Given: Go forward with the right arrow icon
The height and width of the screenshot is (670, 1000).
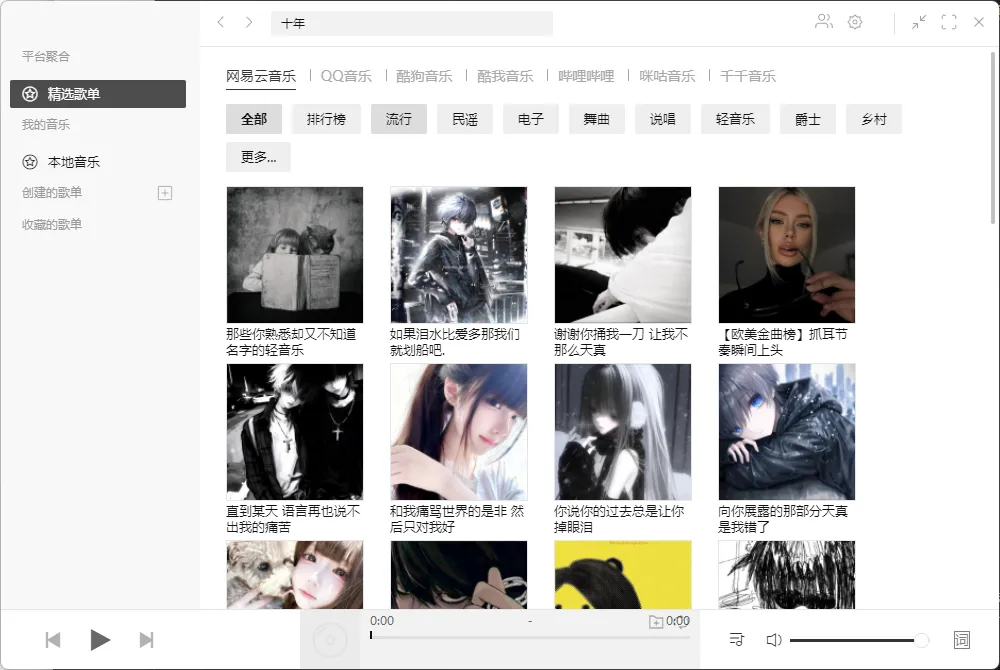Looking at the screenshot, I should [249, 22].
